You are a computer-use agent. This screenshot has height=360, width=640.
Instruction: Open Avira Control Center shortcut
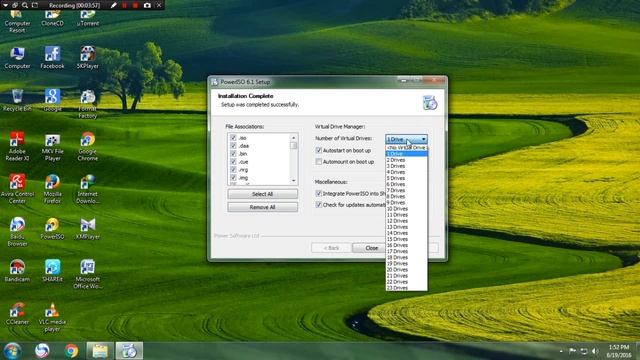(17, 189)
